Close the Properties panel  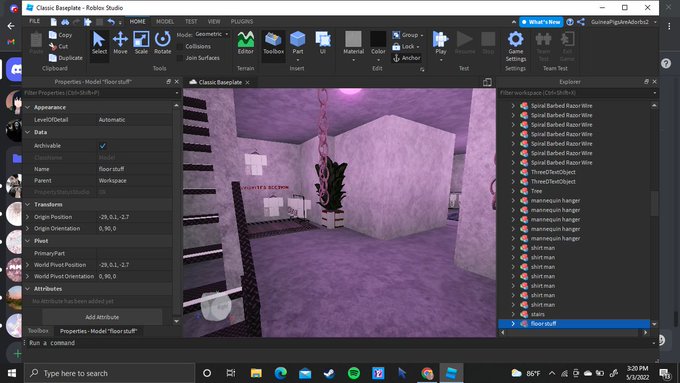[177, 82]
